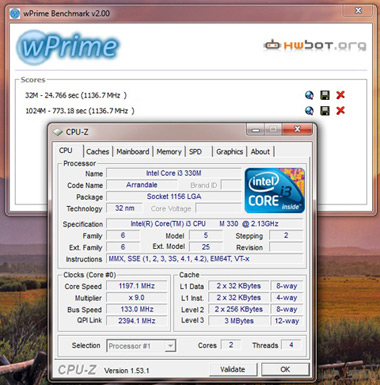Click the core speed value '1197.1 MHz'
380x385 pixels.
click(x=137, y=286)
